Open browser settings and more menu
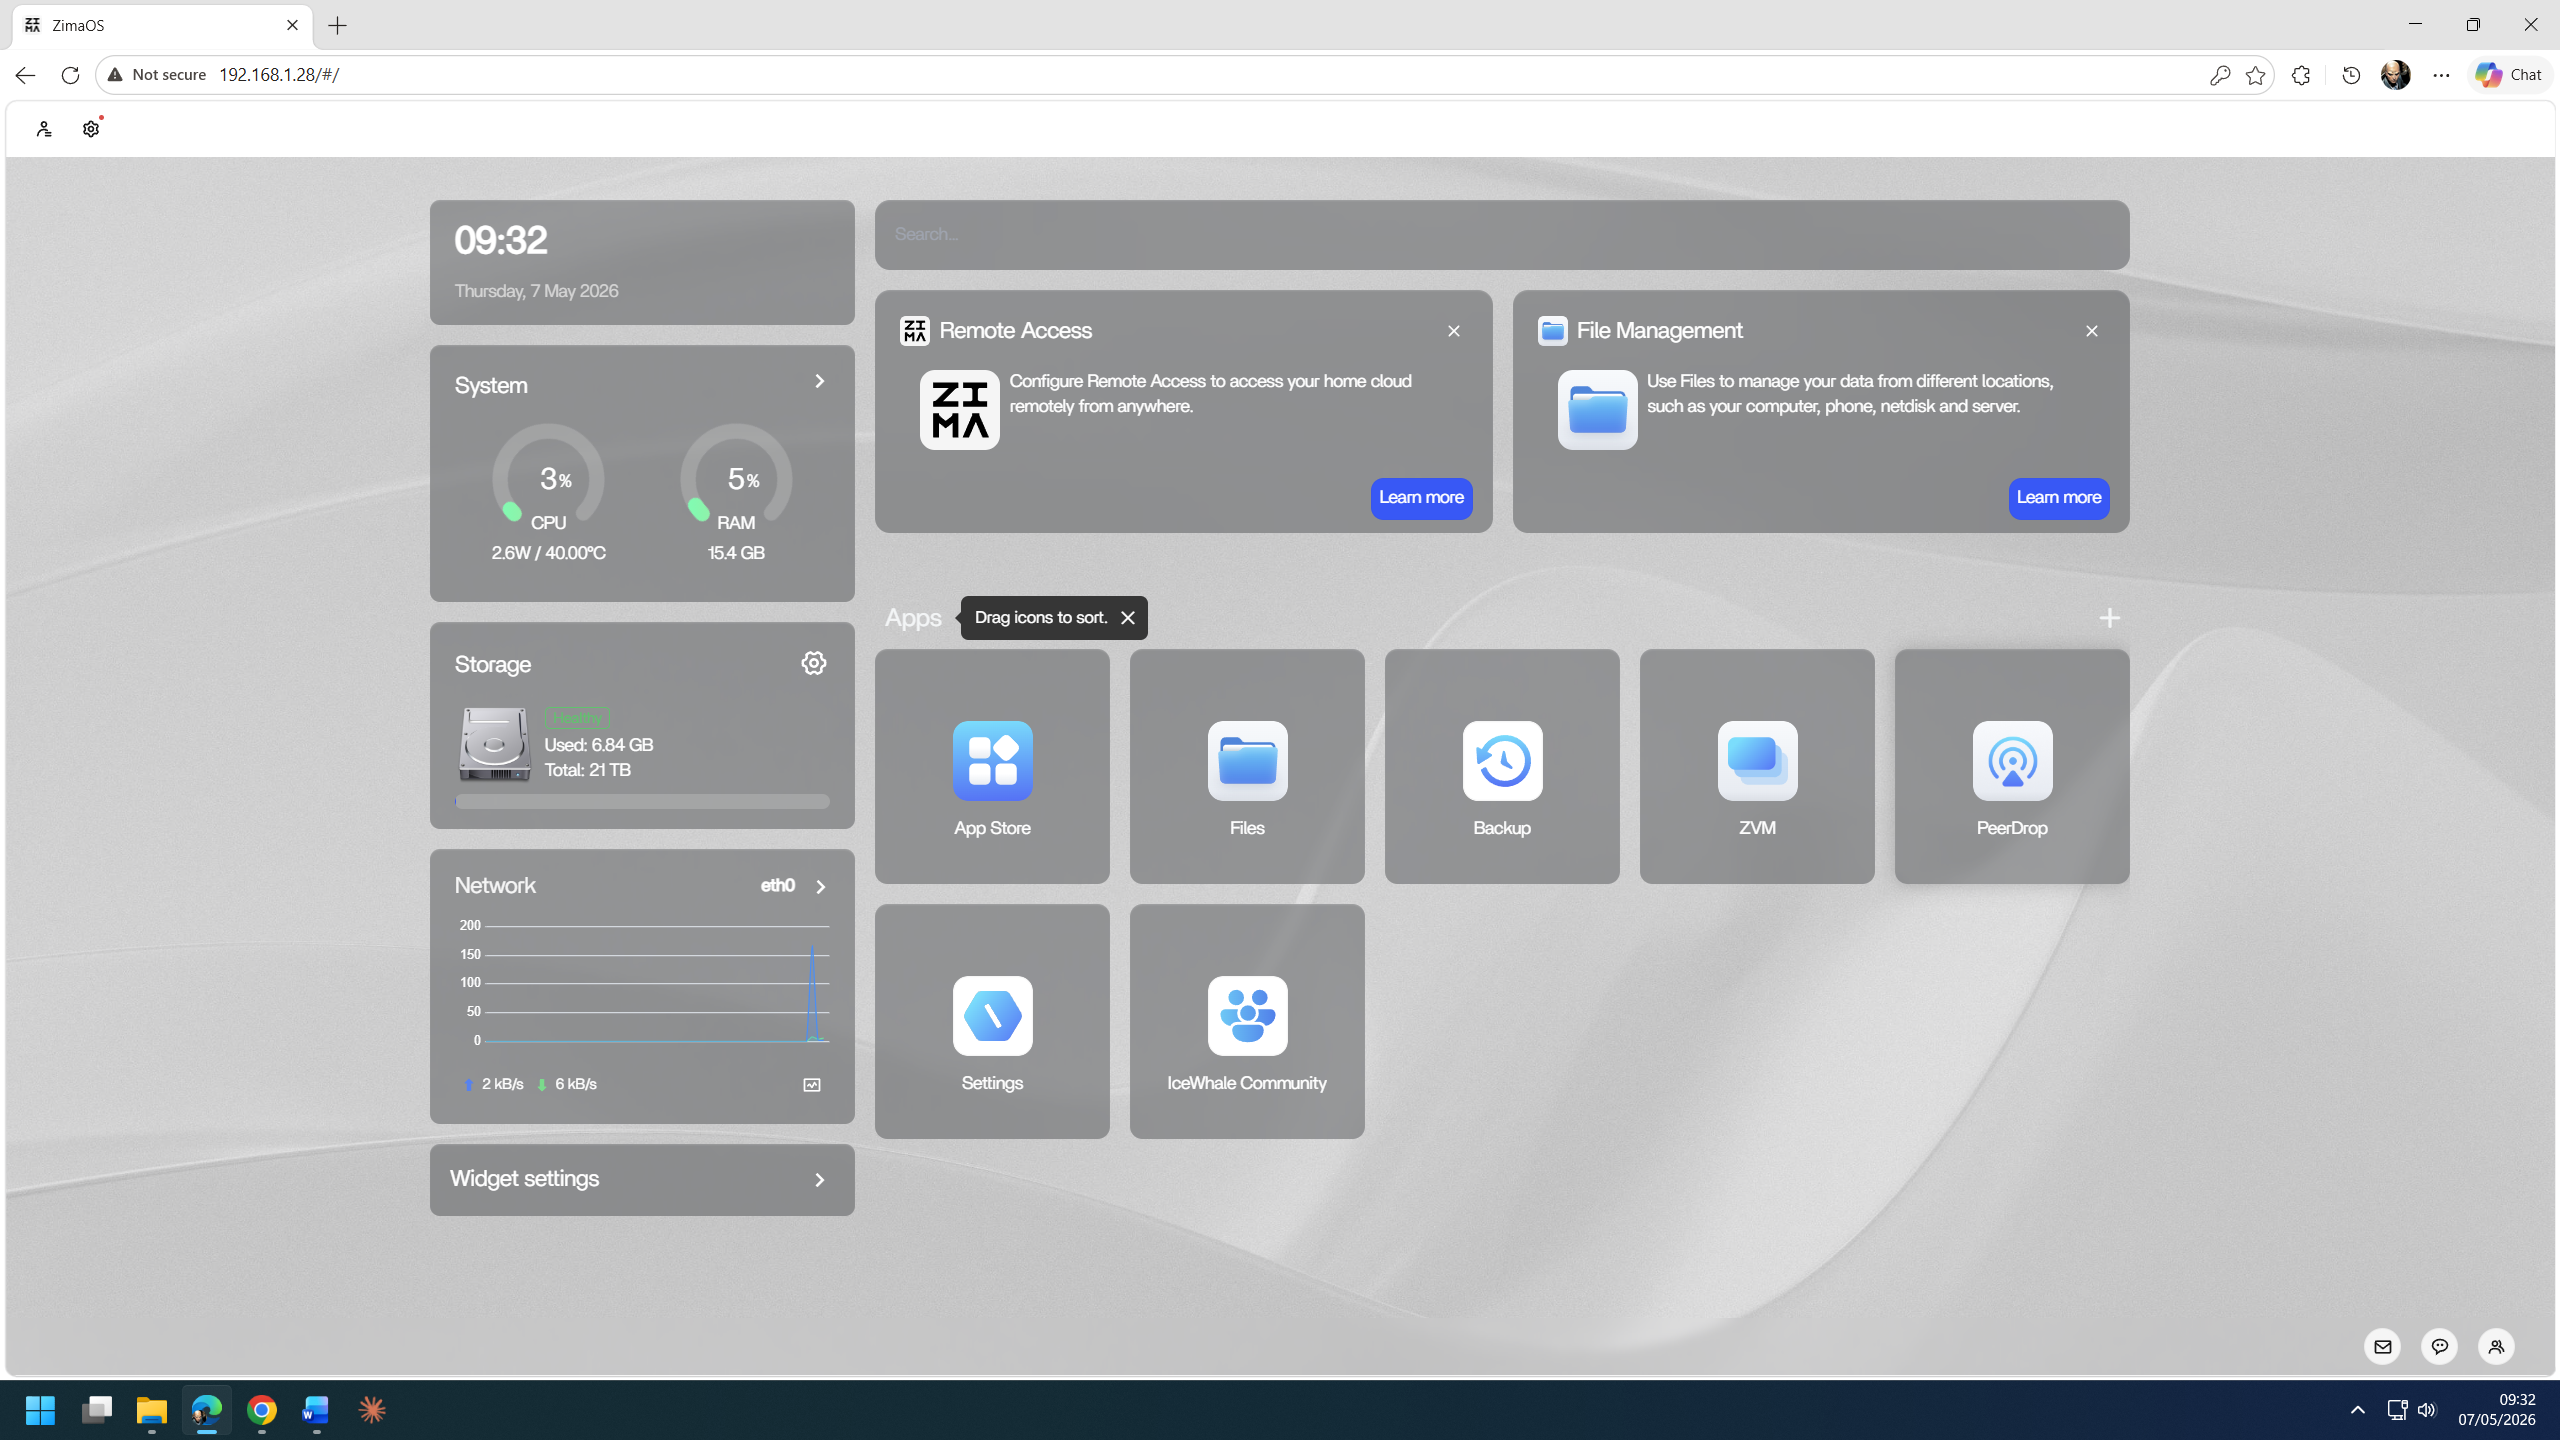 tap(2441, 75)
